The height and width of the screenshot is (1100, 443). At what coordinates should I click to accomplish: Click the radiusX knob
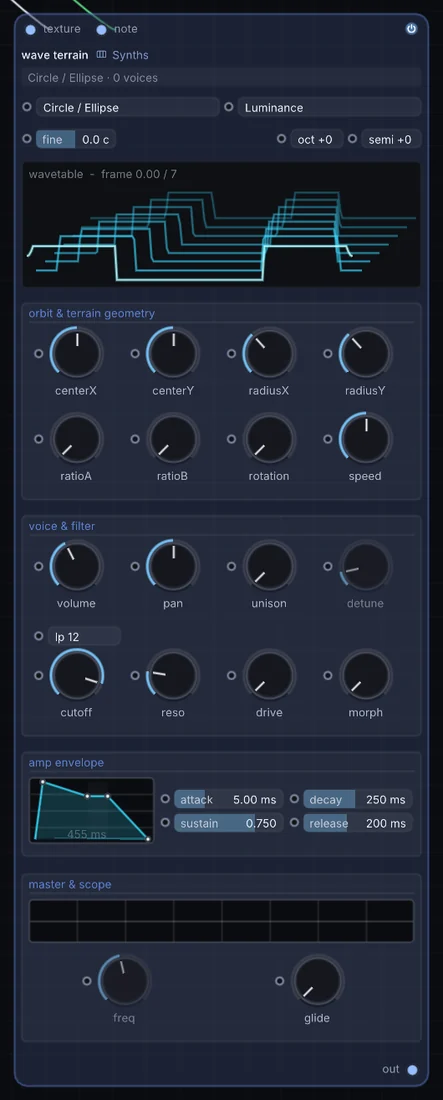pyautogui.click(x=269, y=353)
